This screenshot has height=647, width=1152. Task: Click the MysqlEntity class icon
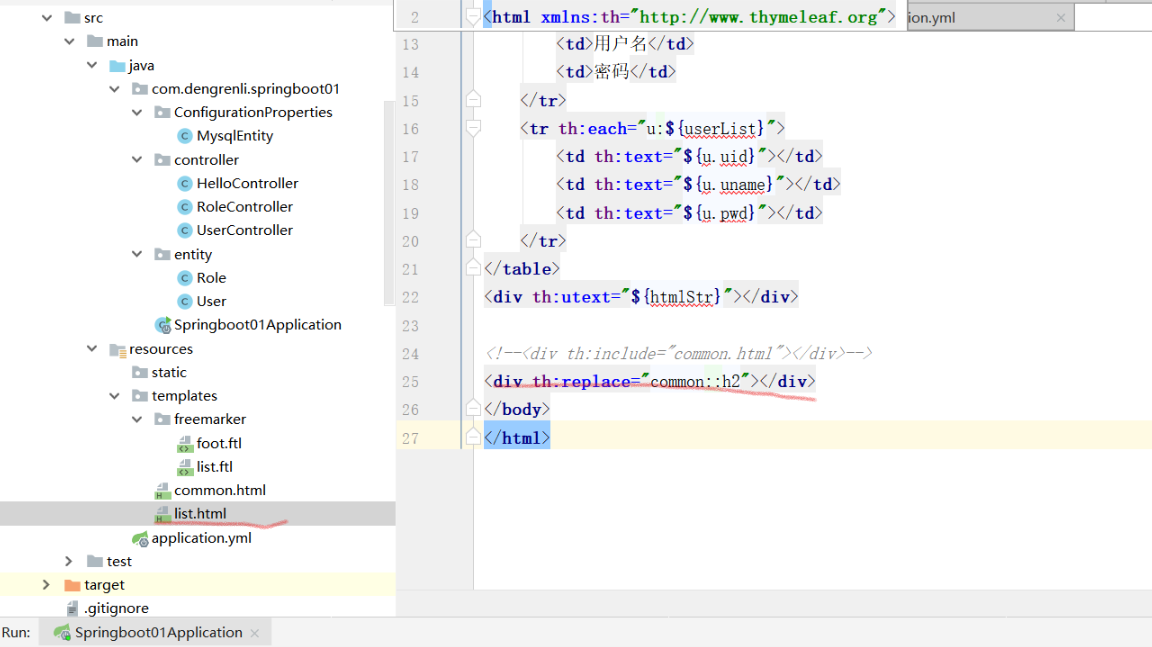tap(185, 136)
